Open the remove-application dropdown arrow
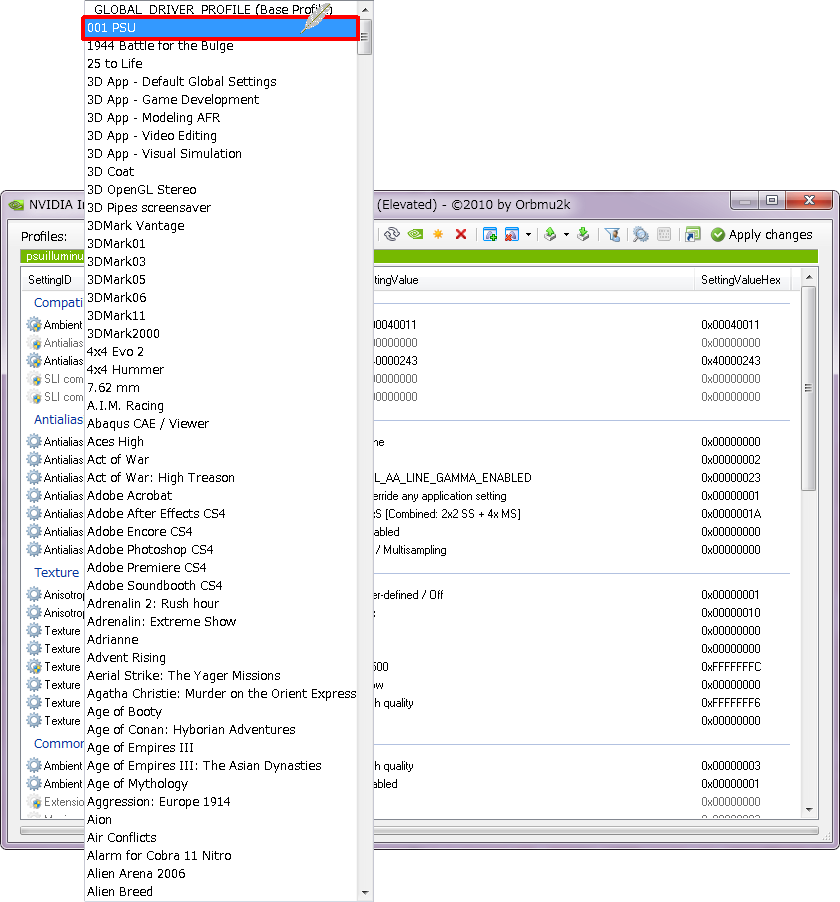This screenshot has height=902, width=840. point(528,235)
